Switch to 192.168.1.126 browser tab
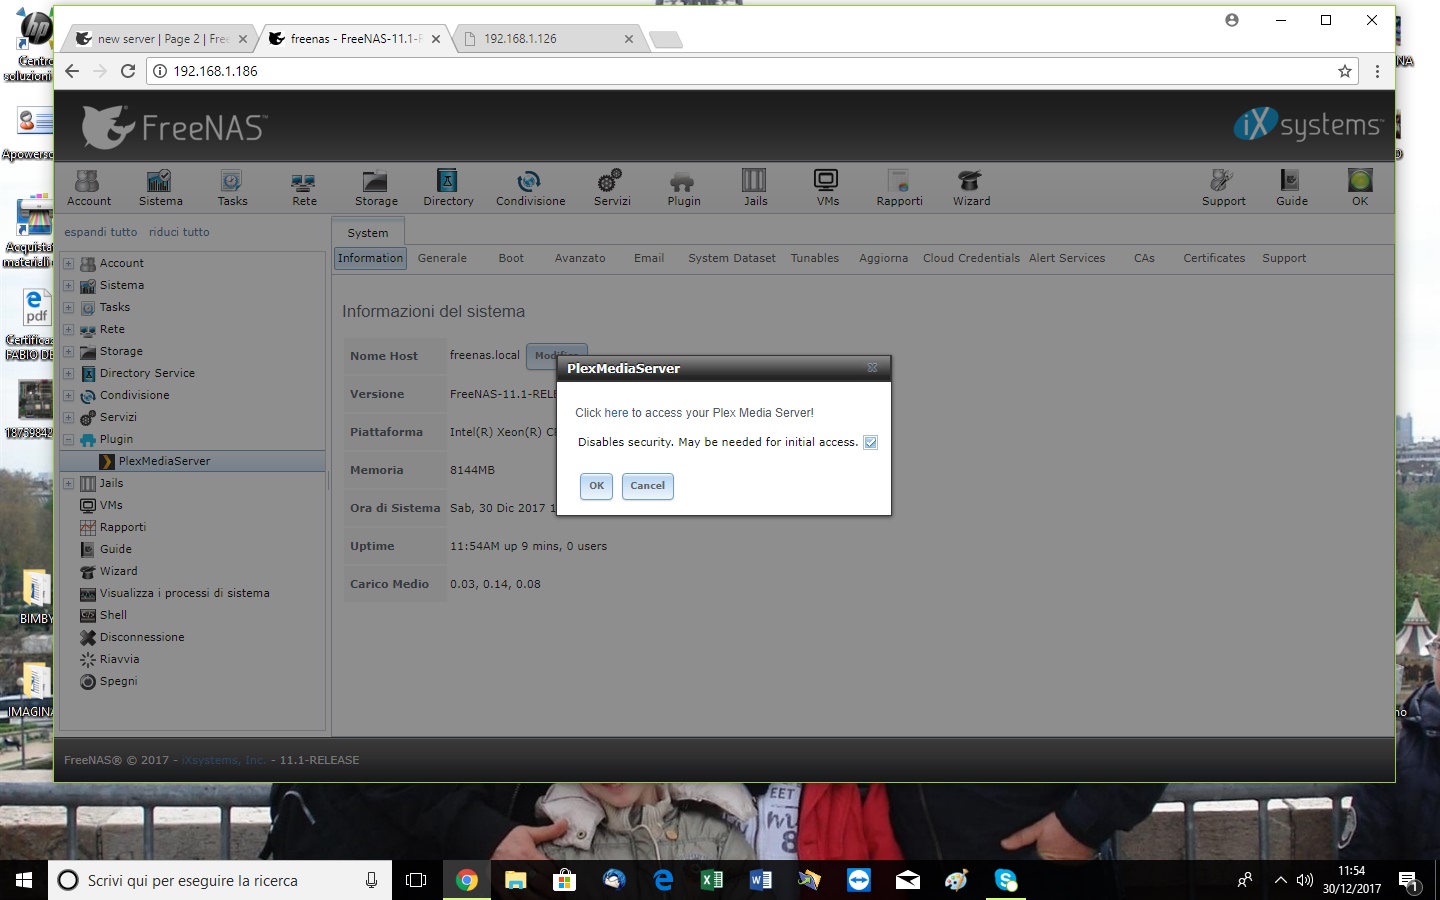 click(548, 39)
